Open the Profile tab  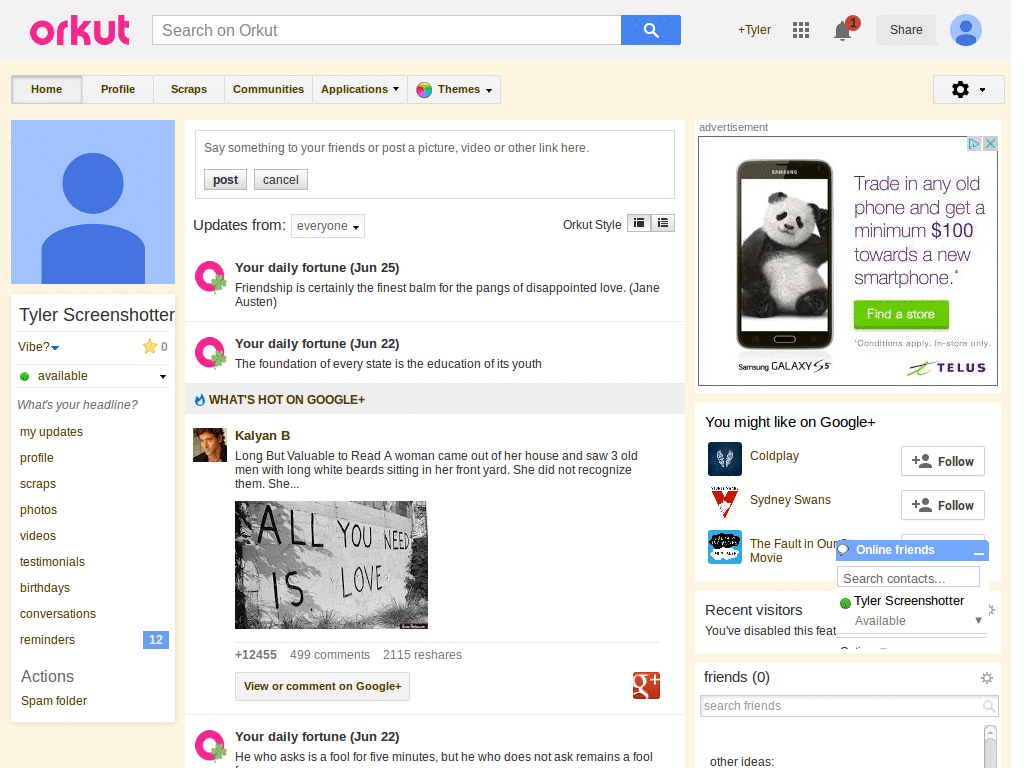[118, 89]
